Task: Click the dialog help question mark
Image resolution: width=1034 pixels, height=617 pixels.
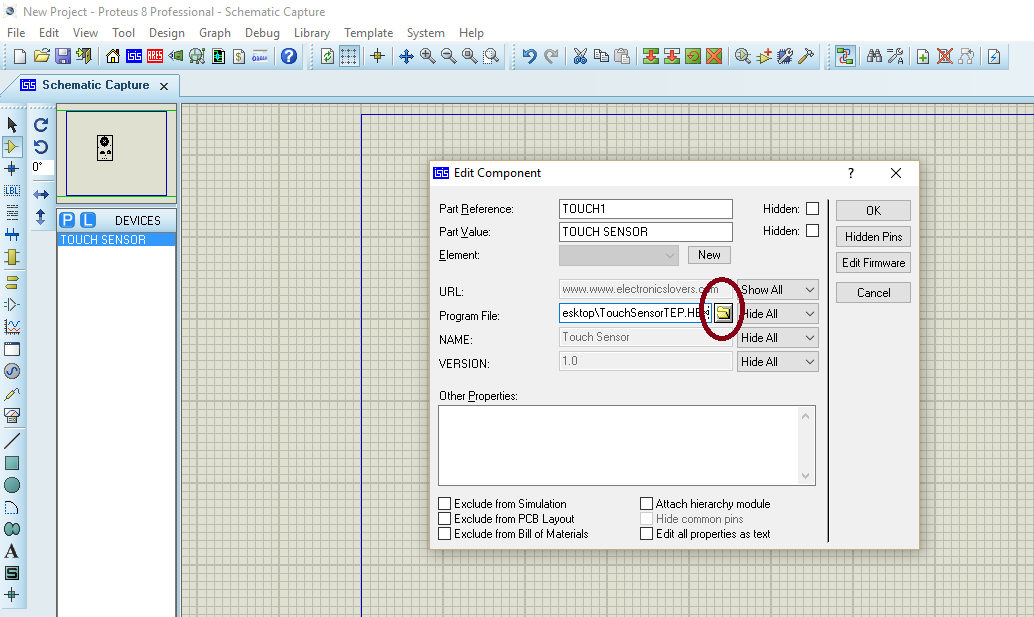Action: (x=851, y=173)
